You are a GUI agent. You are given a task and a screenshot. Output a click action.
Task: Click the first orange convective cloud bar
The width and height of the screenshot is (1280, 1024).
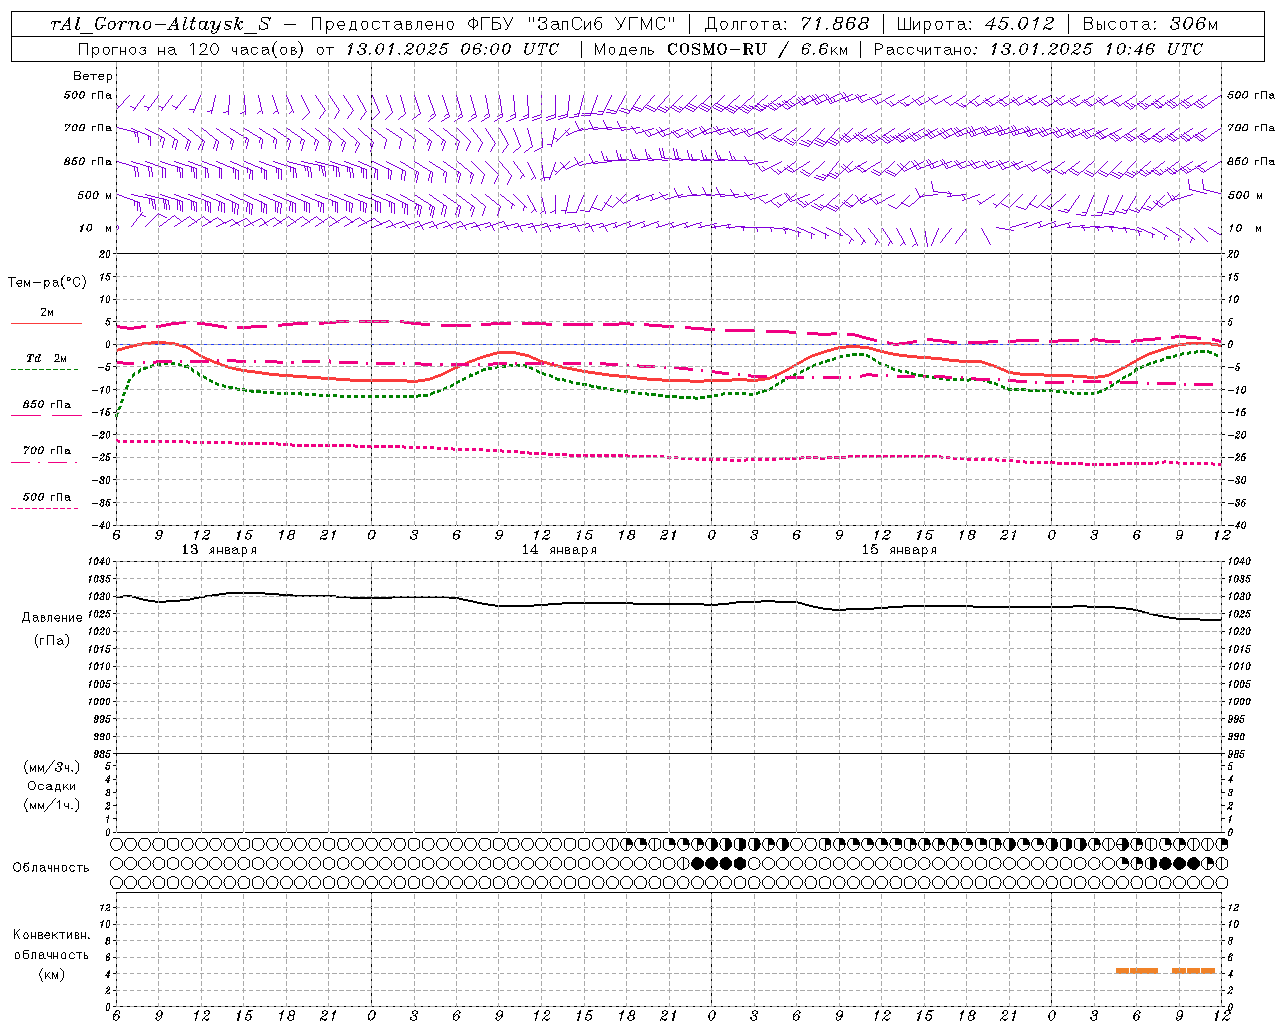pos(1137,970)
